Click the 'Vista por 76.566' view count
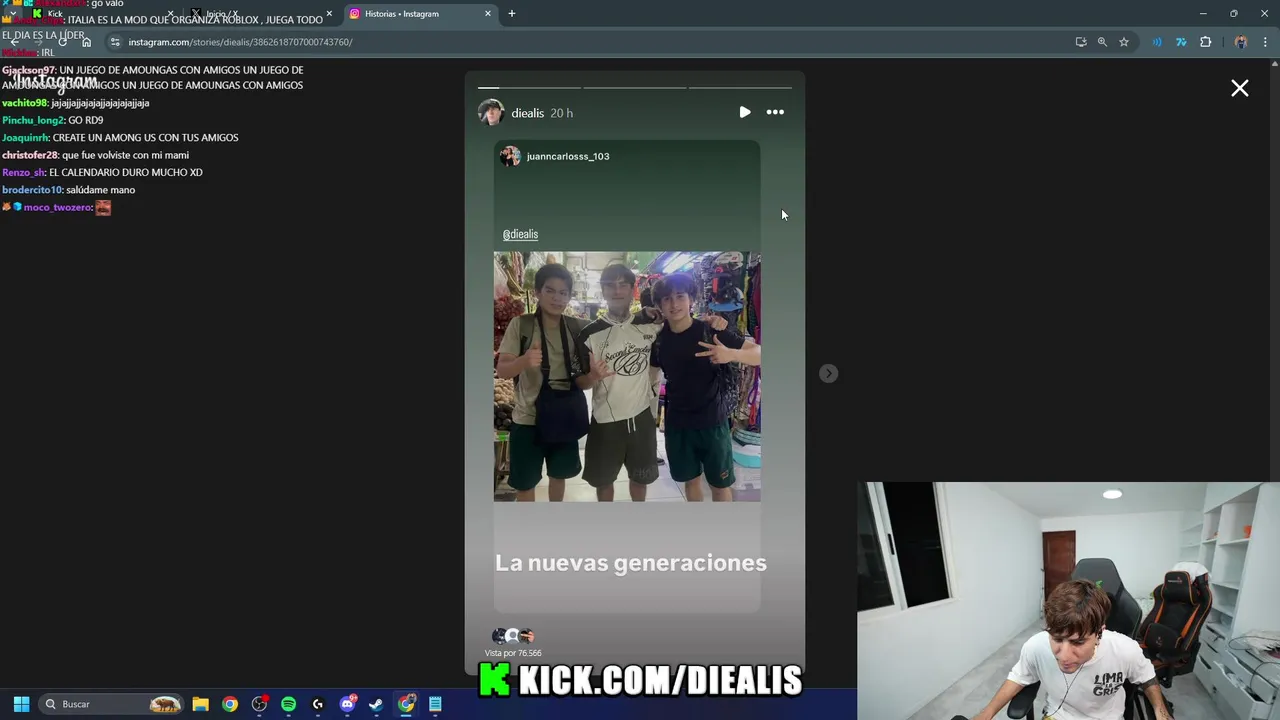Viewport: 1280px width, 720px height. pyautogui.click(x=513, y=653)
